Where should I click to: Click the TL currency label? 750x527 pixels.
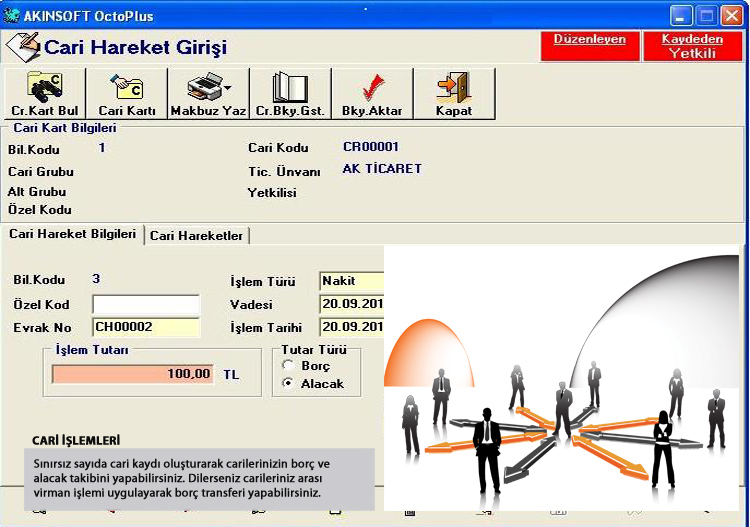click(231, 374)
